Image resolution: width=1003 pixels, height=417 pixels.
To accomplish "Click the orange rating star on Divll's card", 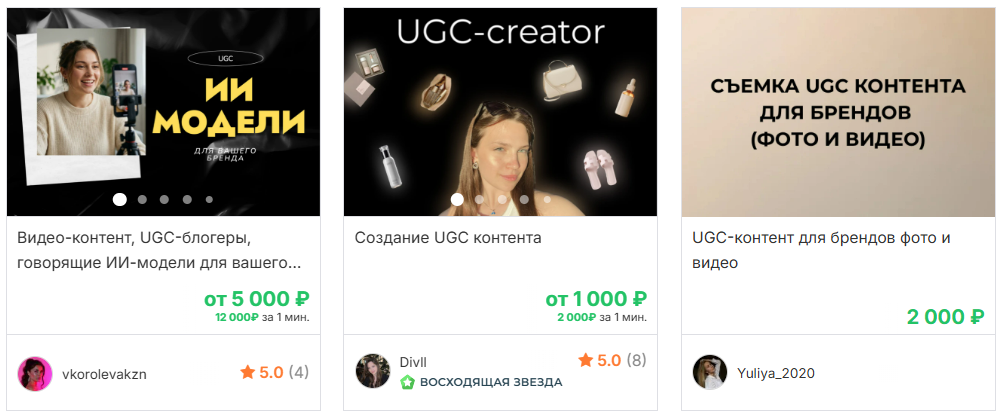I will coord(586,360).
